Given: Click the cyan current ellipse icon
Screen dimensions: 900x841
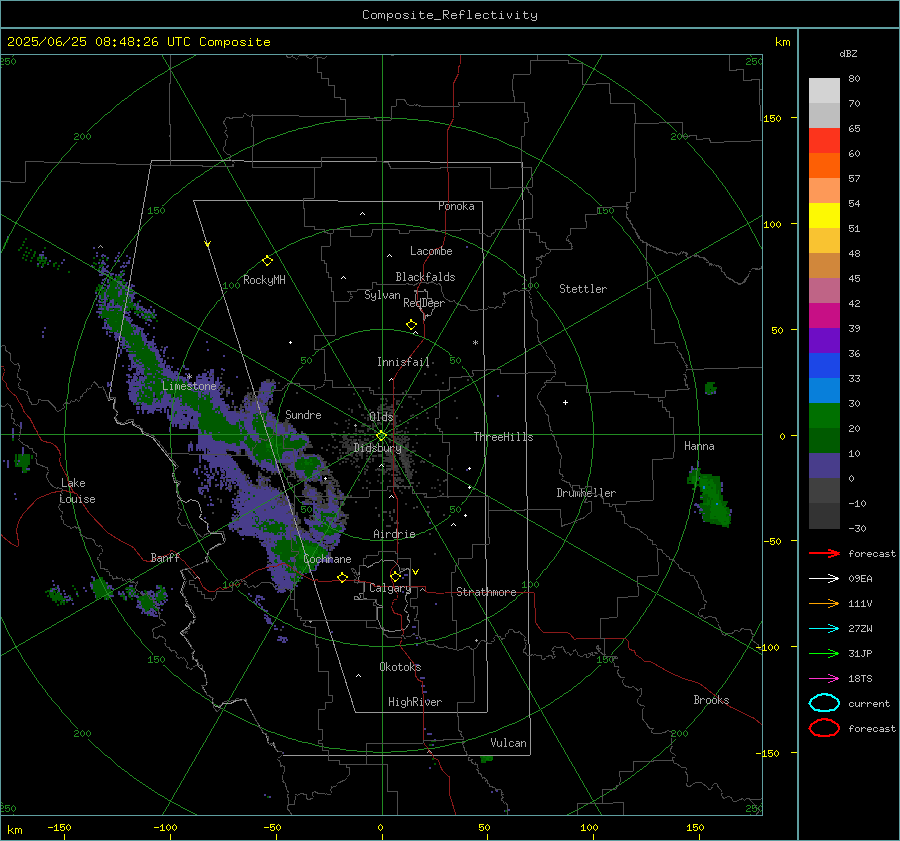Looking at the screenshot, I should [824, 703].
